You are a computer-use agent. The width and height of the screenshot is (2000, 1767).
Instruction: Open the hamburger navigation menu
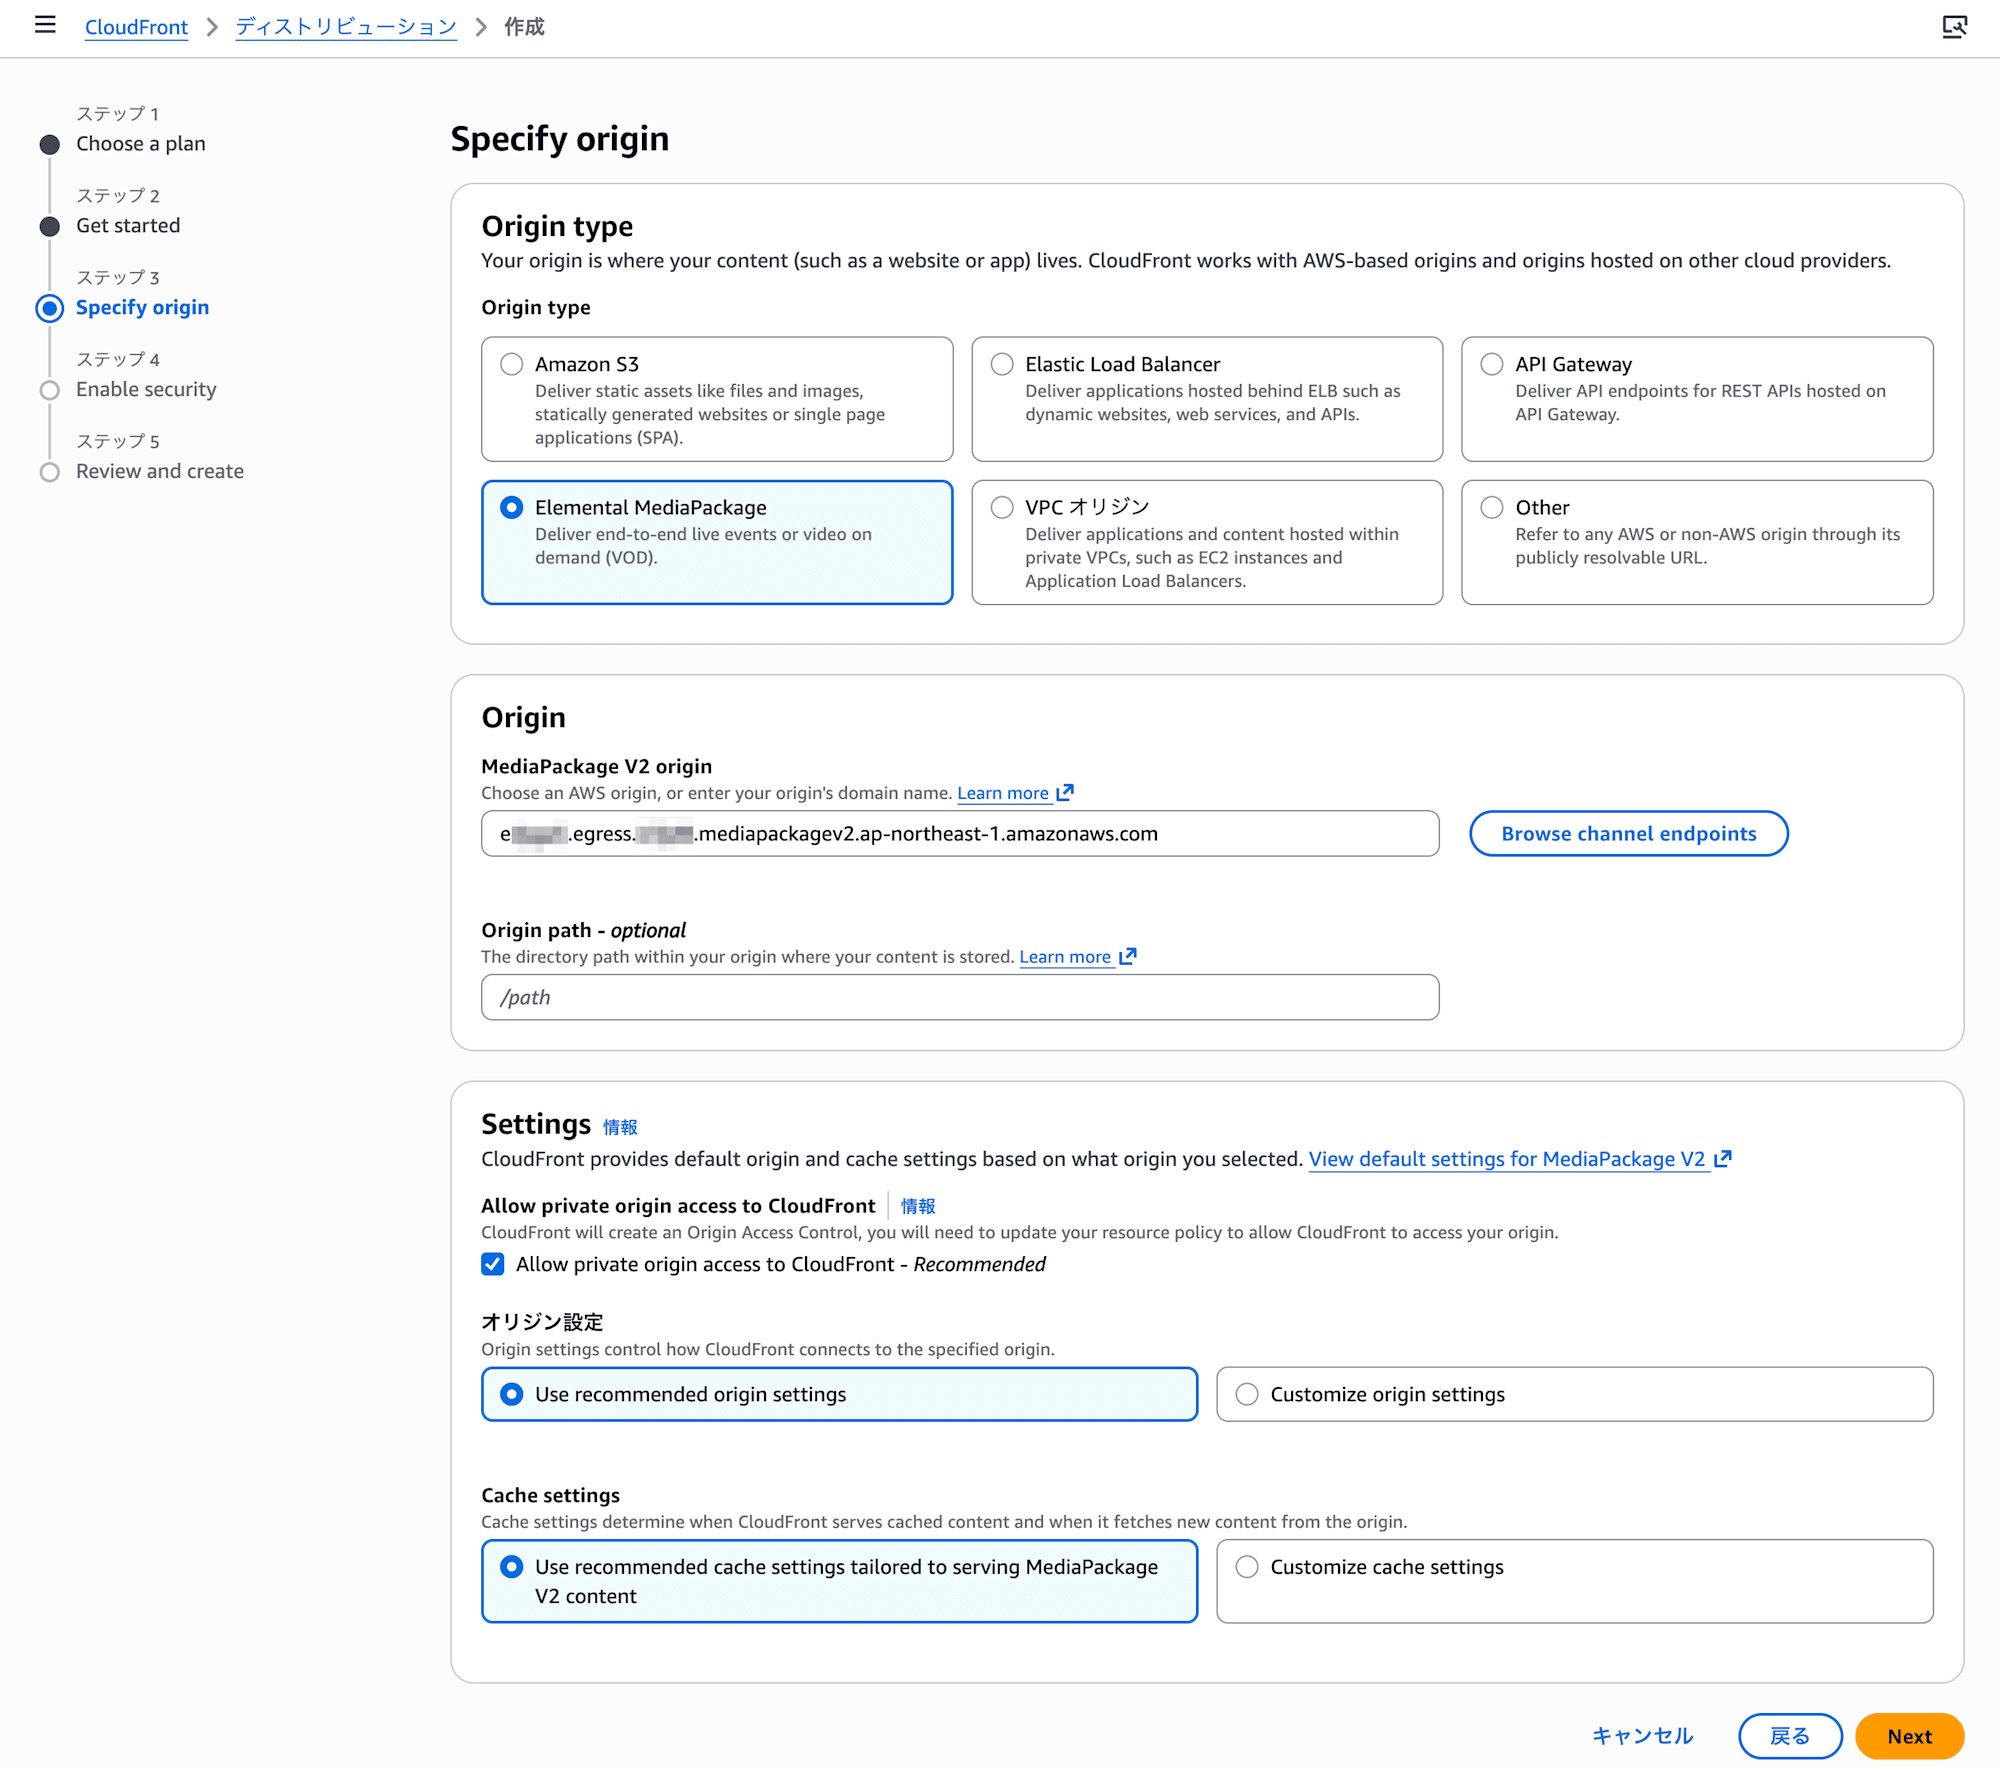click(x=45, y=25)
